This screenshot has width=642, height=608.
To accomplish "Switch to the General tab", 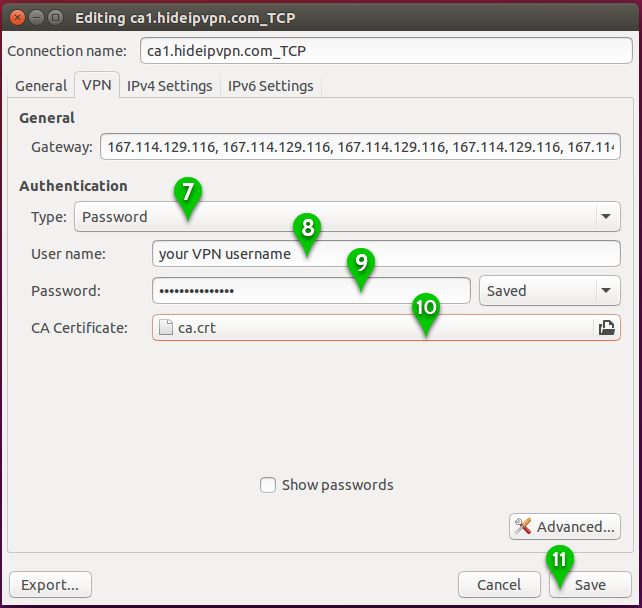I will point(41,86).
